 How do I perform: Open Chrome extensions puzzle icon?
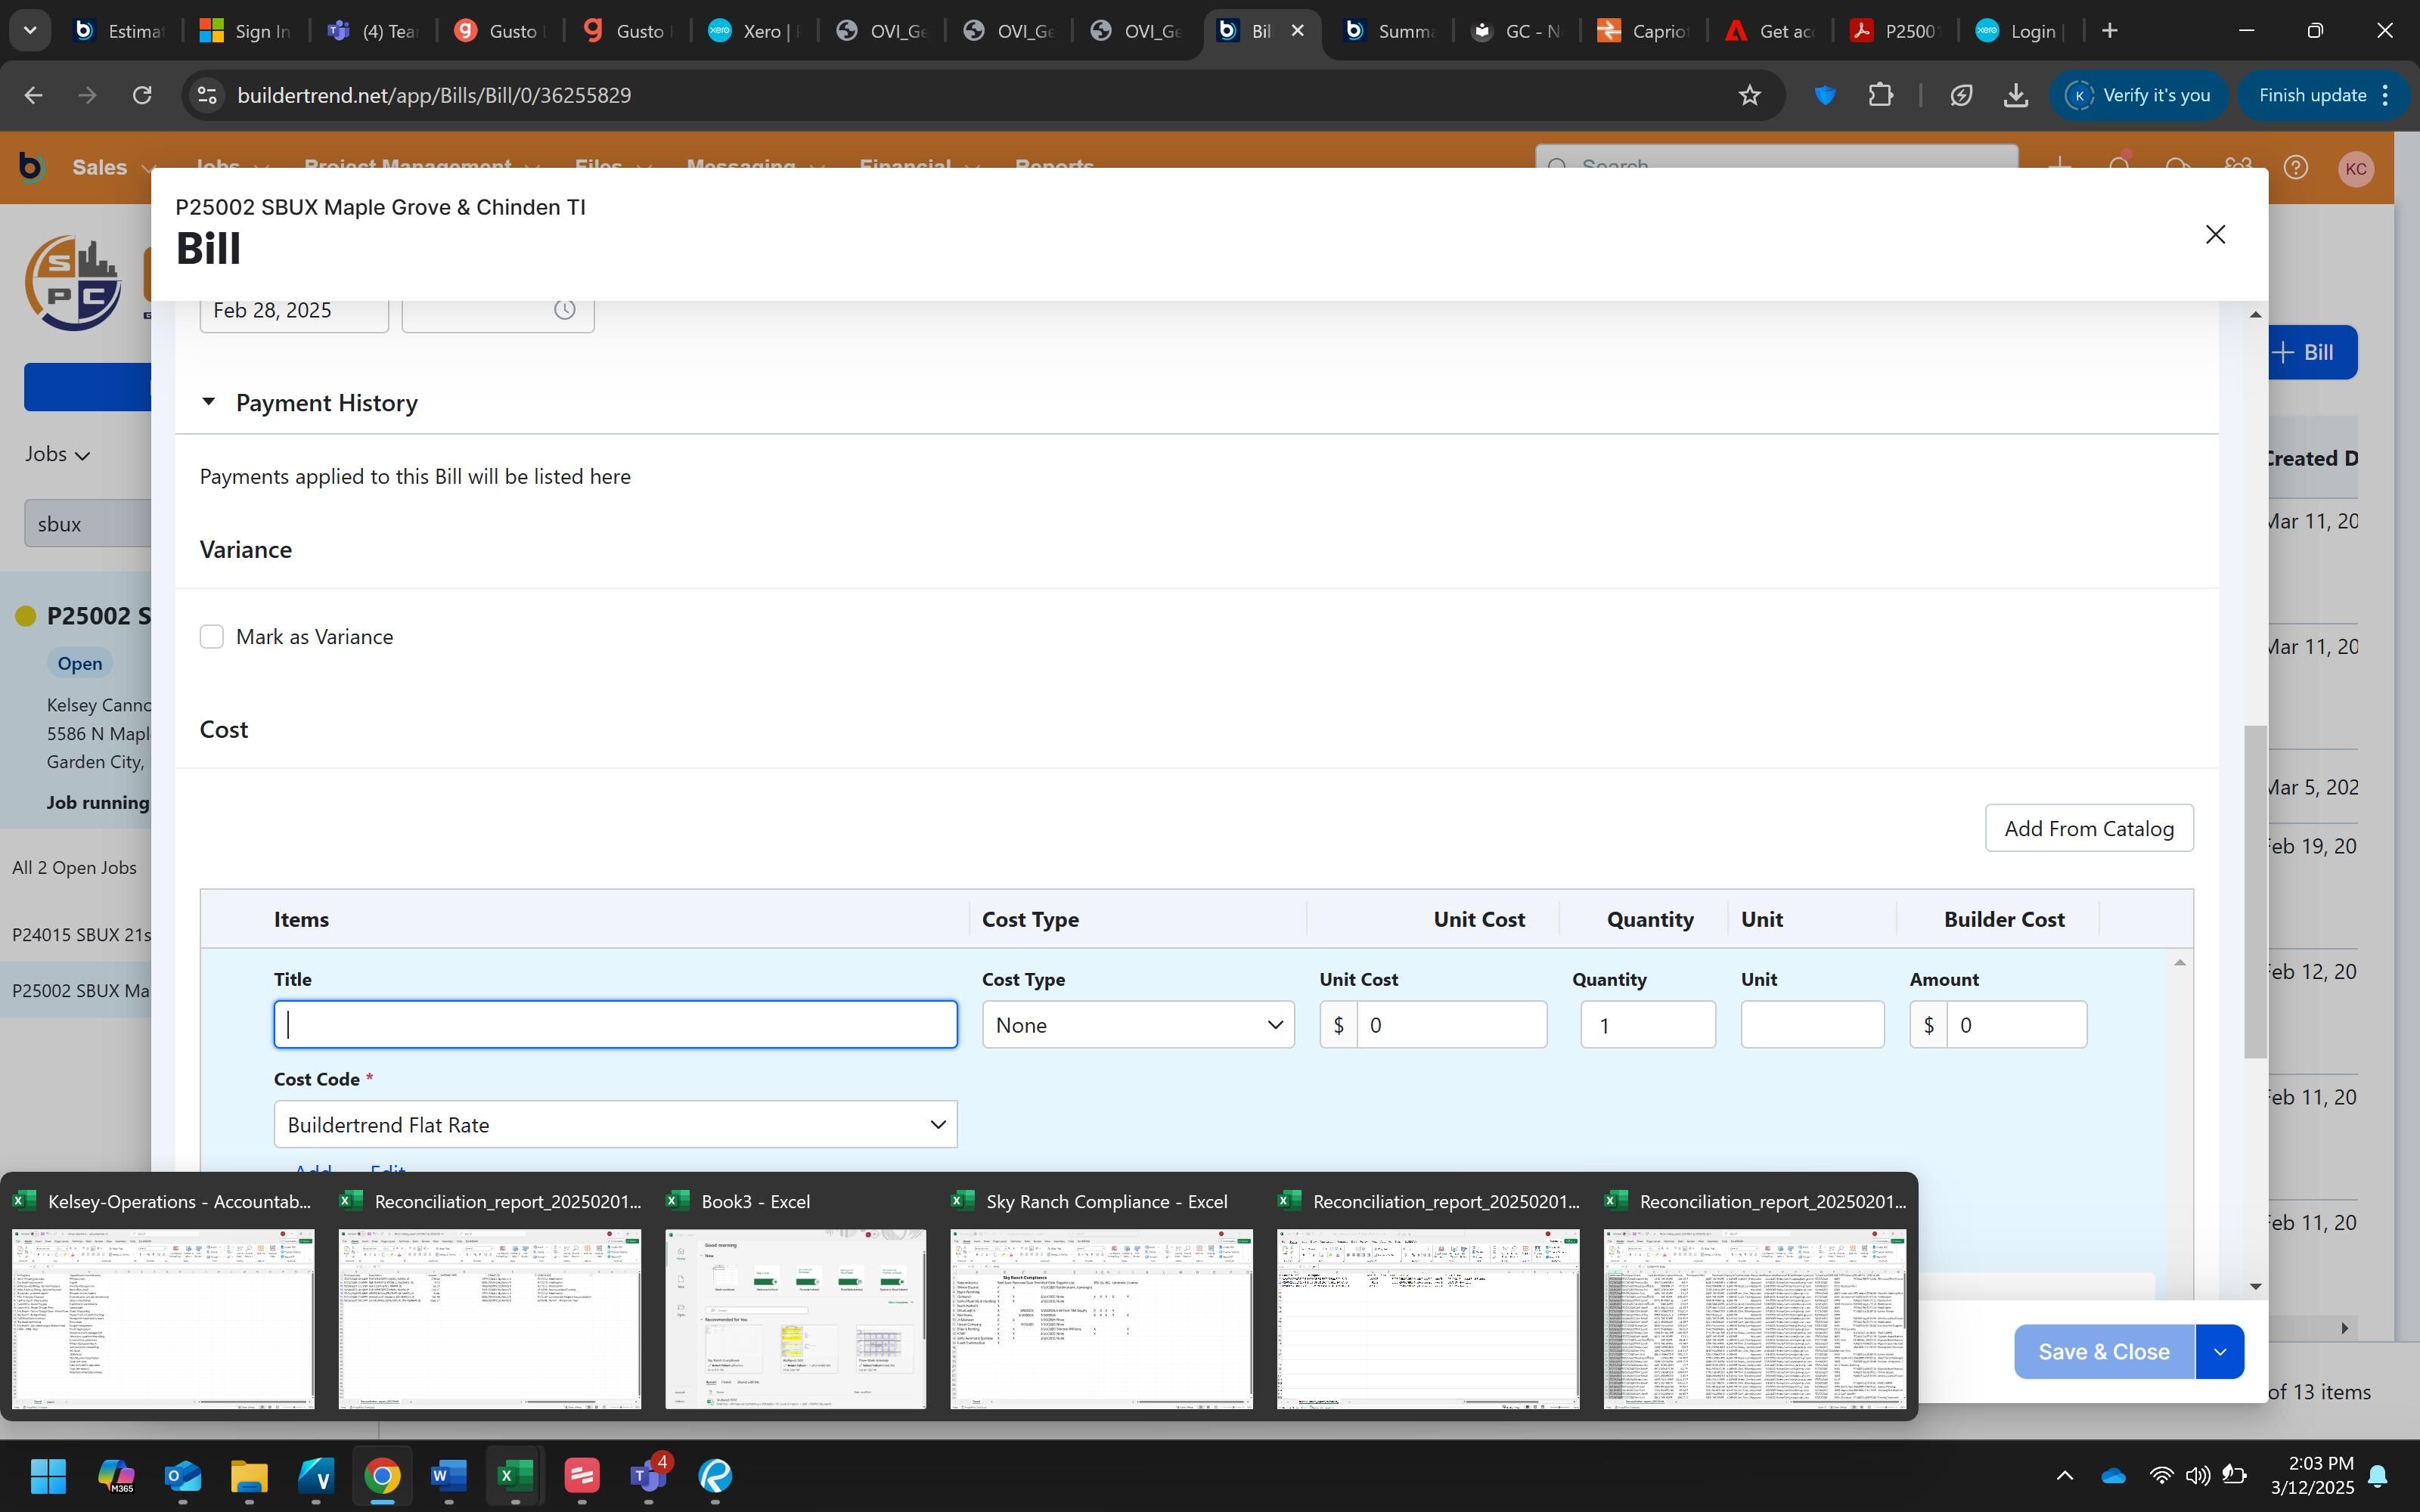click(1880, 95)
